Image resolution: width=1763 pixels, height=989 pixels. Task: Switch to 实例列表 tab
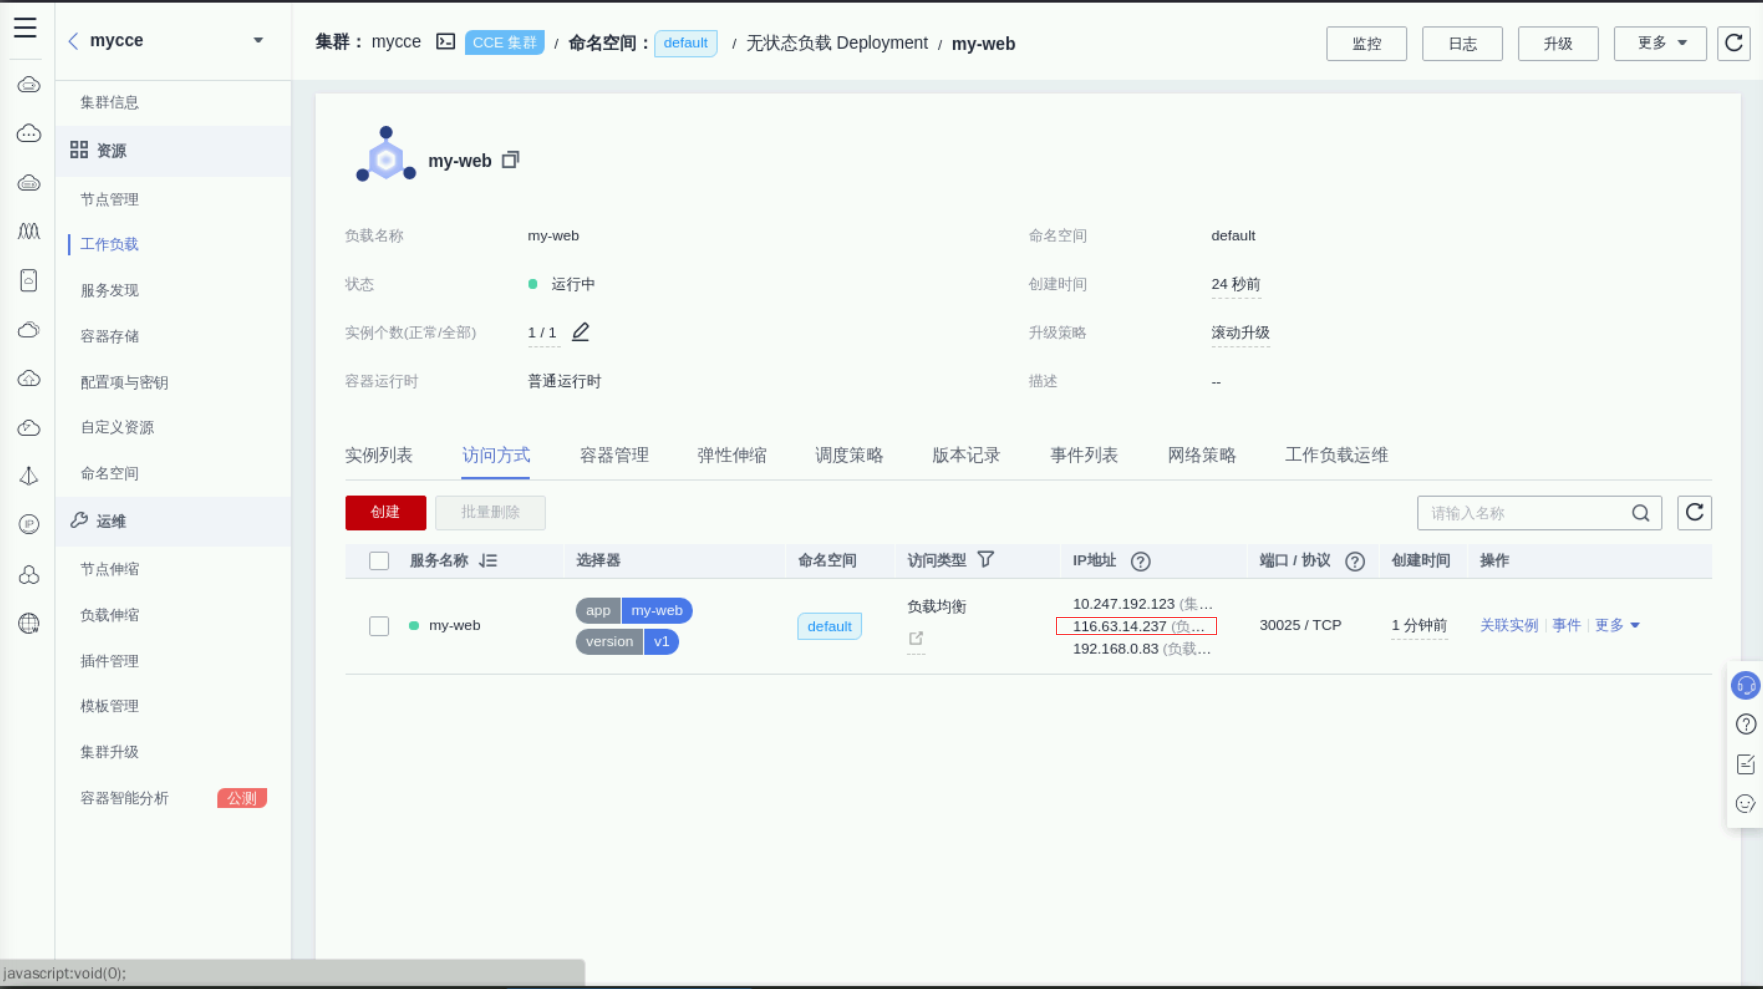[x=379, y=456]
